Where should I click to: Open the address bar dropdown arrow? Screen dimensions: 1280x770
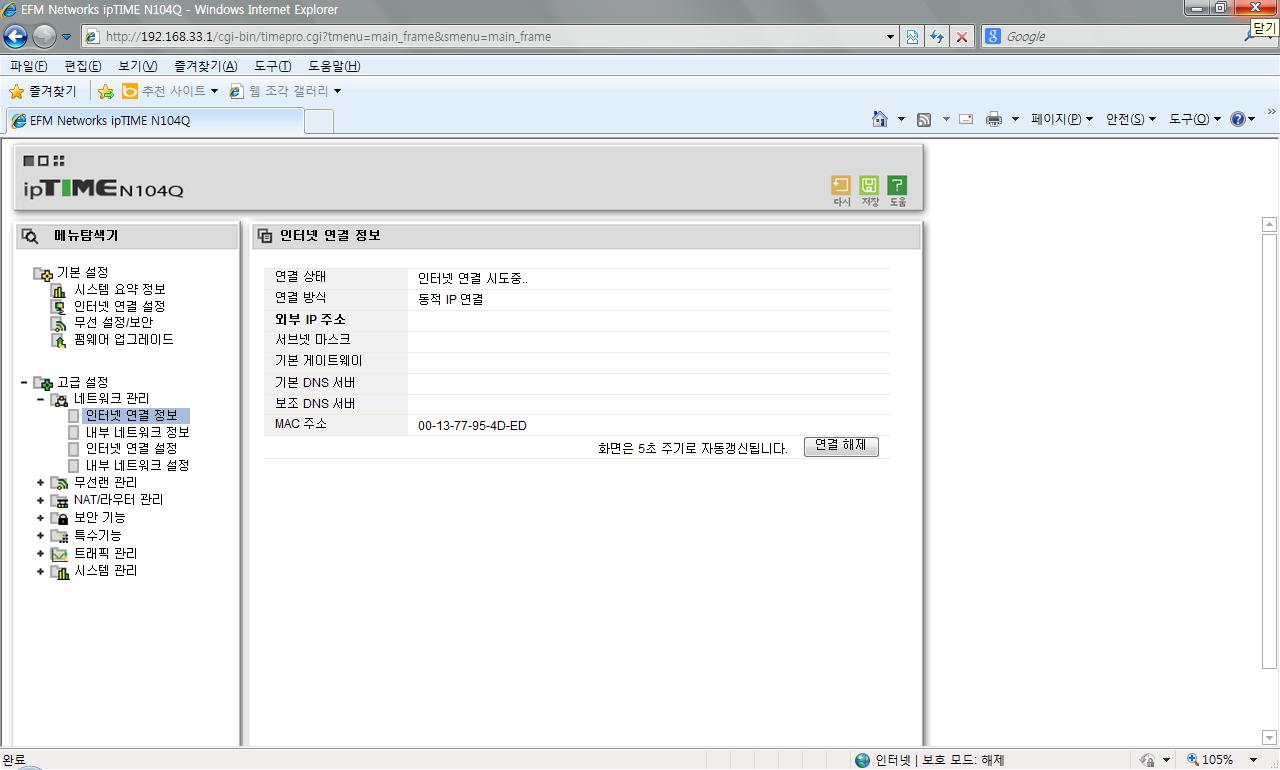(x=891, y=37)
